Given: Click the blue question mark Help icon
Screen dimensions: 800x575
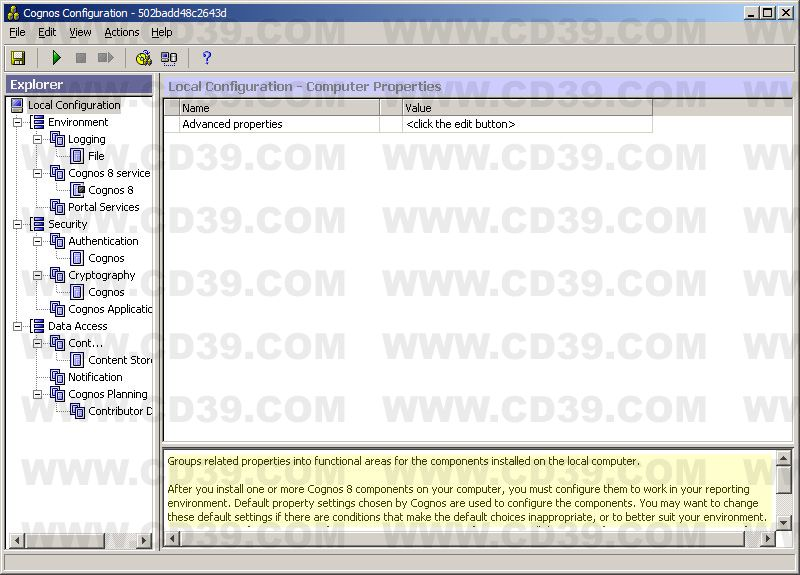Looking at the screenshot, I should pyautogui.click(x=207, y=58).
